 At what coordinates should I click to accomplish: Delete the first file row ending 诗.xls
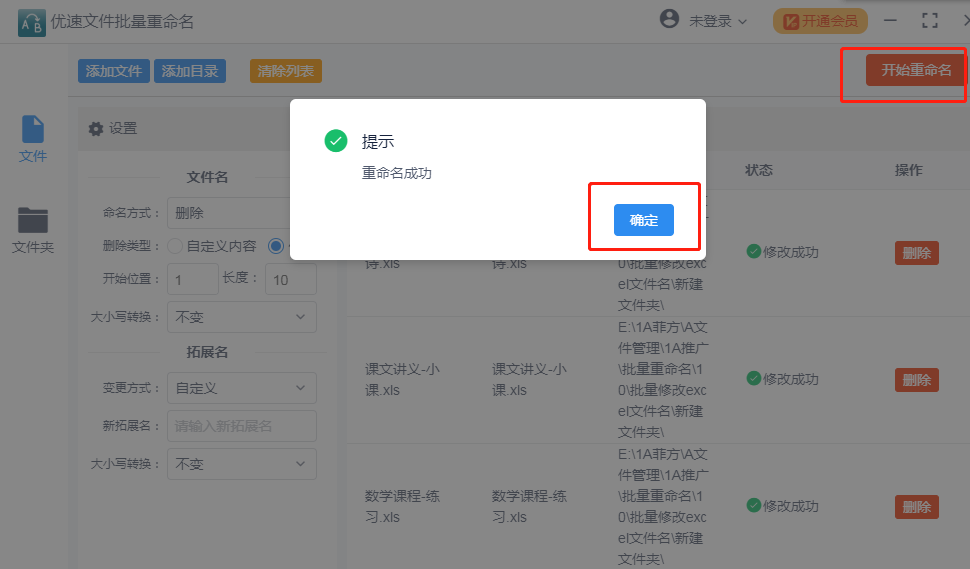[x=917, y=253]
